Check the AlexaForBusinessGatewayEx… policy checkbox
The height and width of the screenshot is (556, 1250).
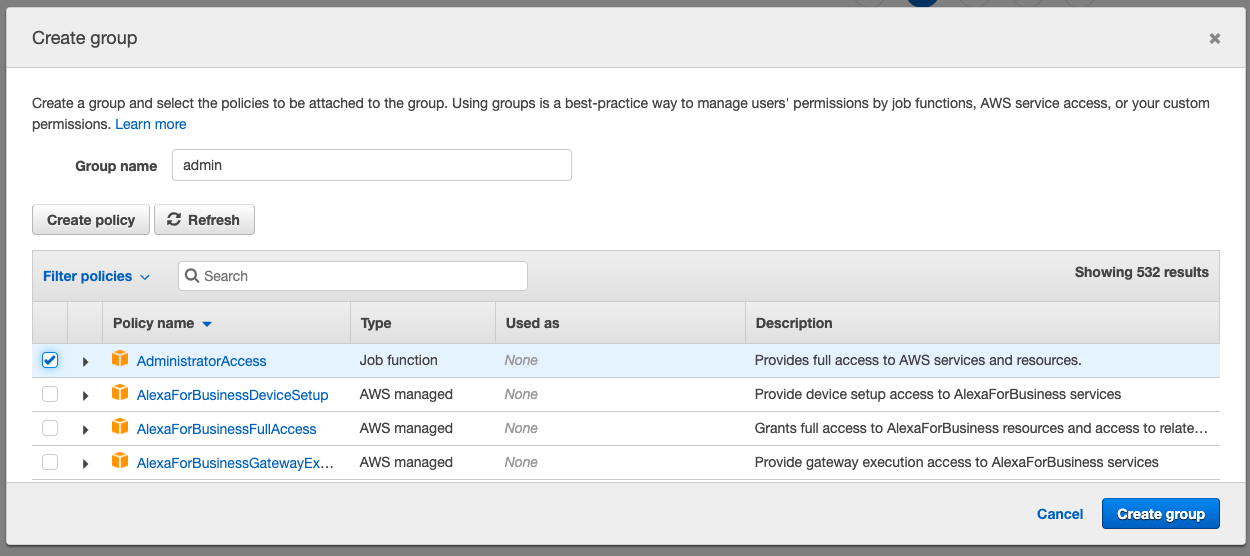50,462
